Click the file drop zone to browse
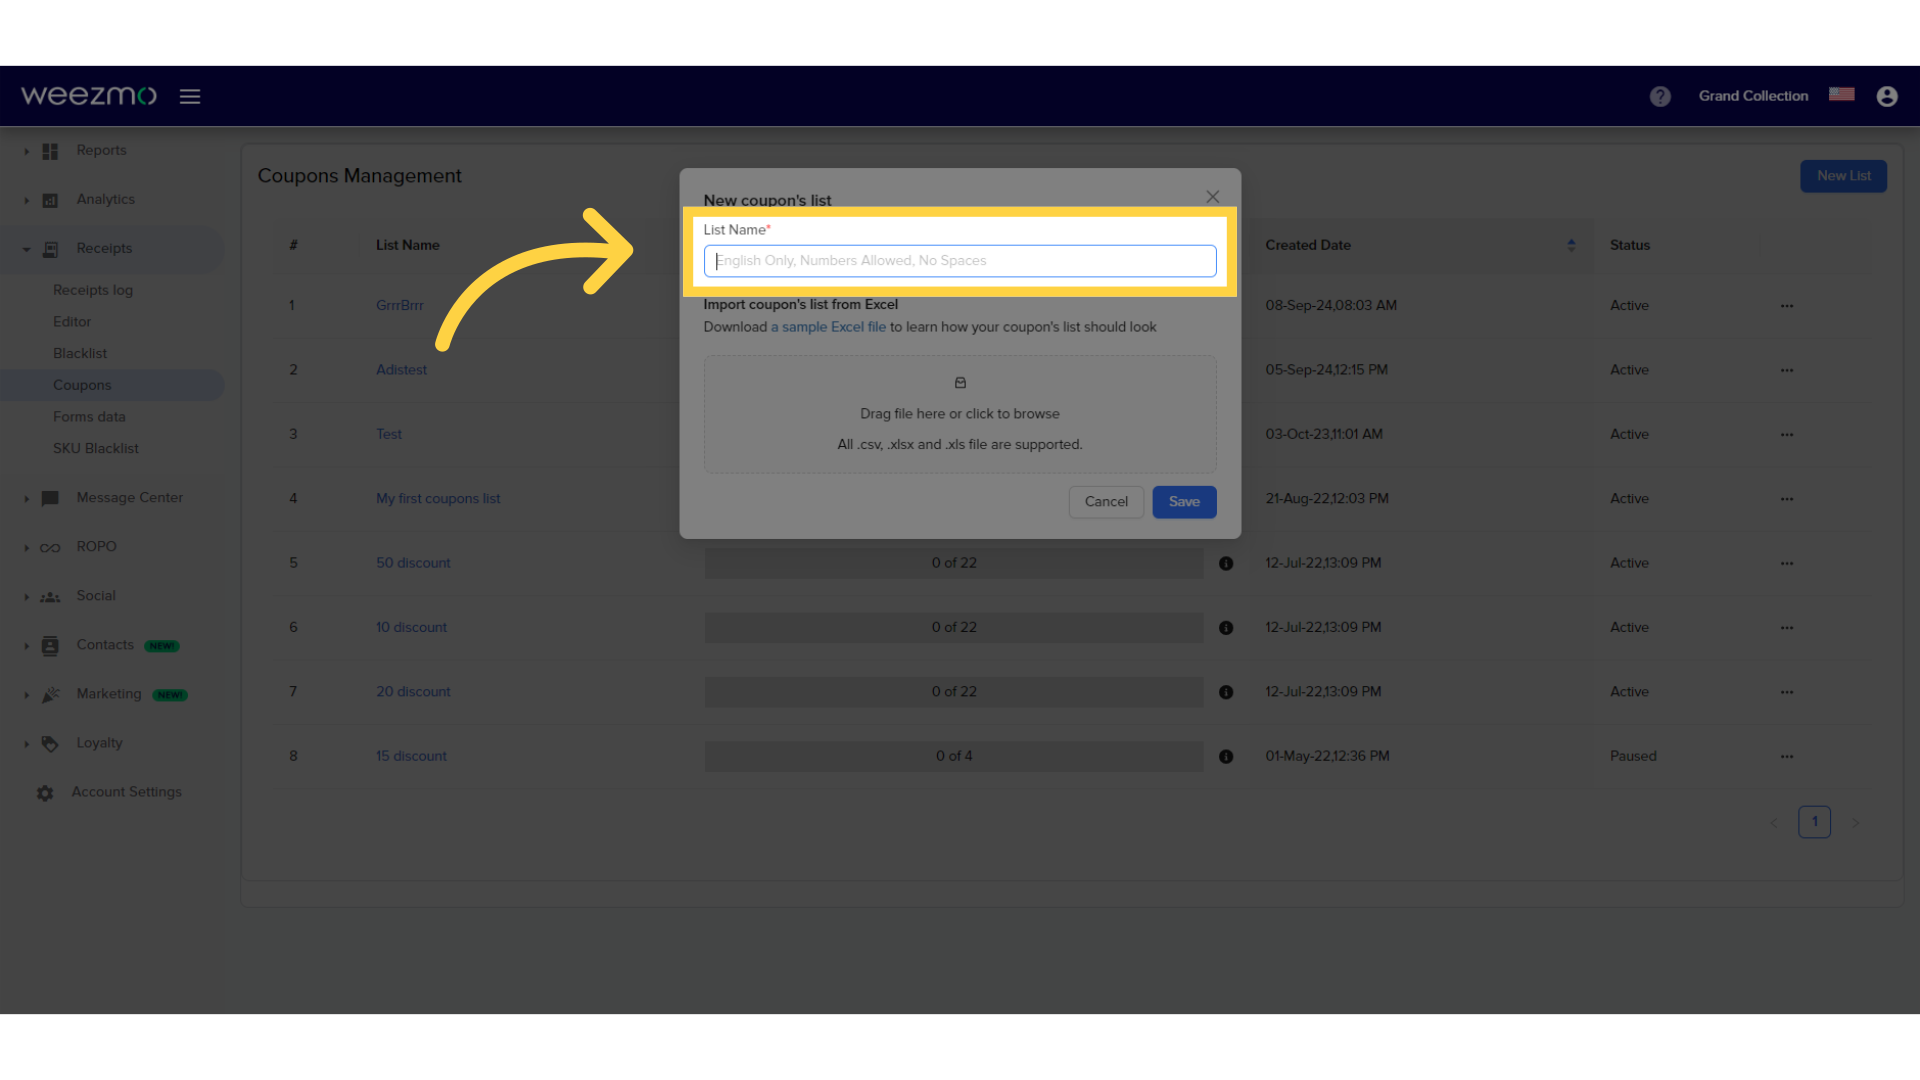This screenshot has width=1920, height=1080. [x=960, y=414]
